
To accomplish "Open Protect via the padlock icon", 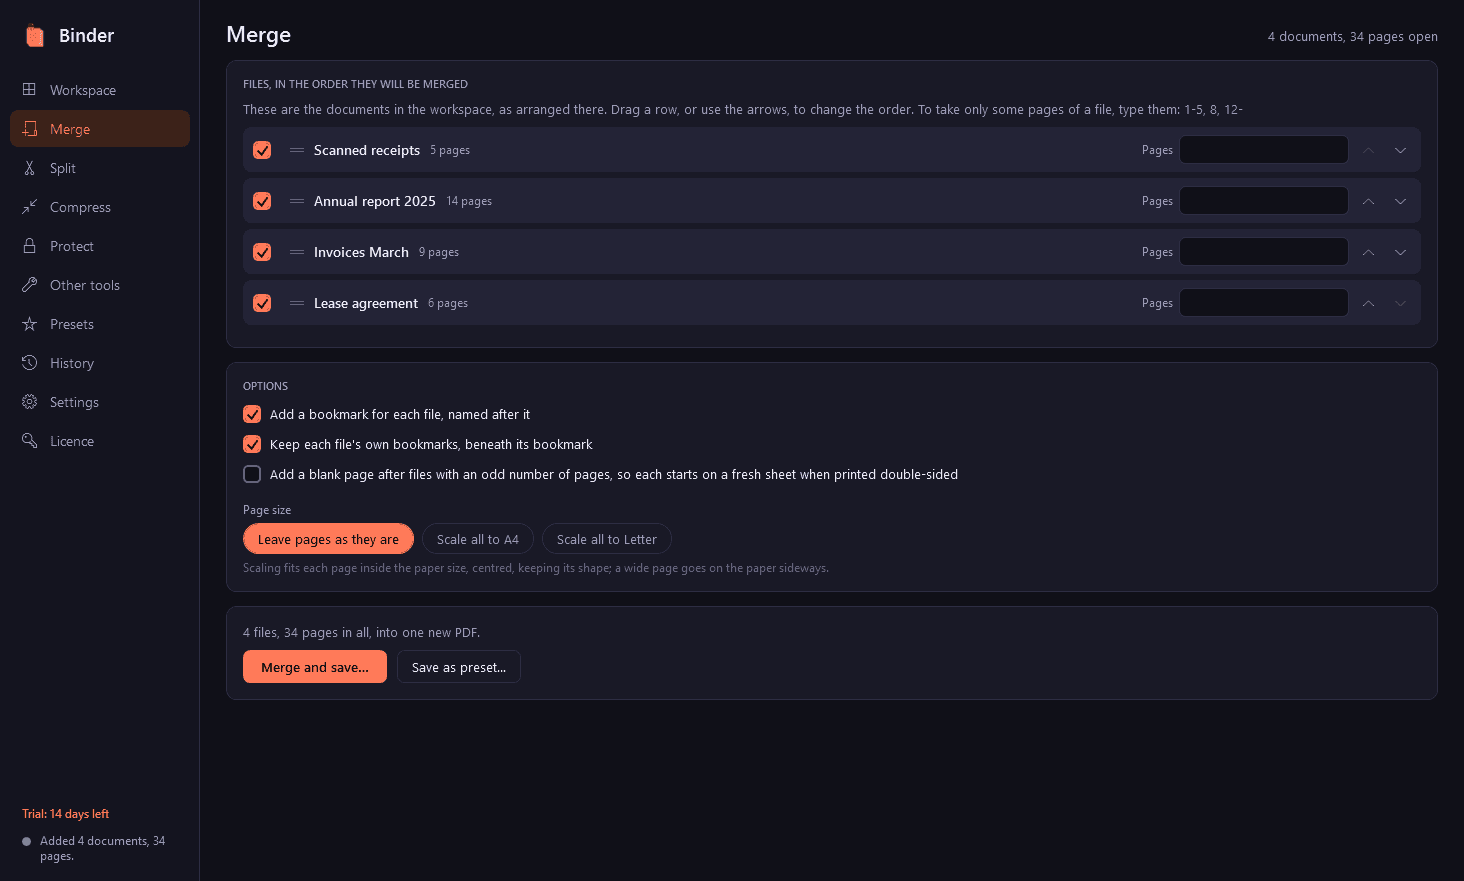I will (30, 246).
